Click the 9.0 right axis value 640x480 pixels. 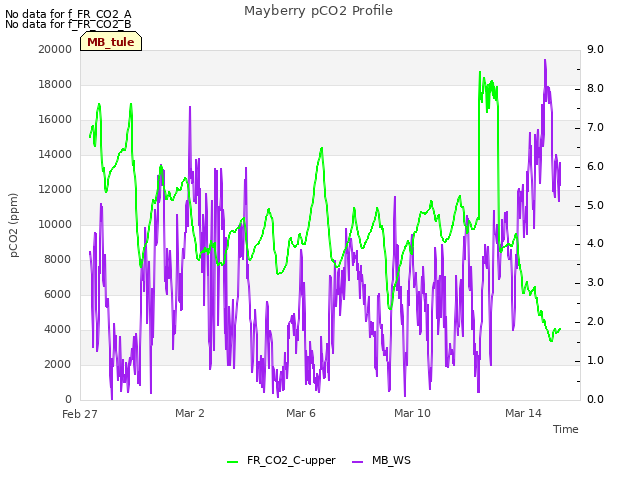click(x=595, y=49)
